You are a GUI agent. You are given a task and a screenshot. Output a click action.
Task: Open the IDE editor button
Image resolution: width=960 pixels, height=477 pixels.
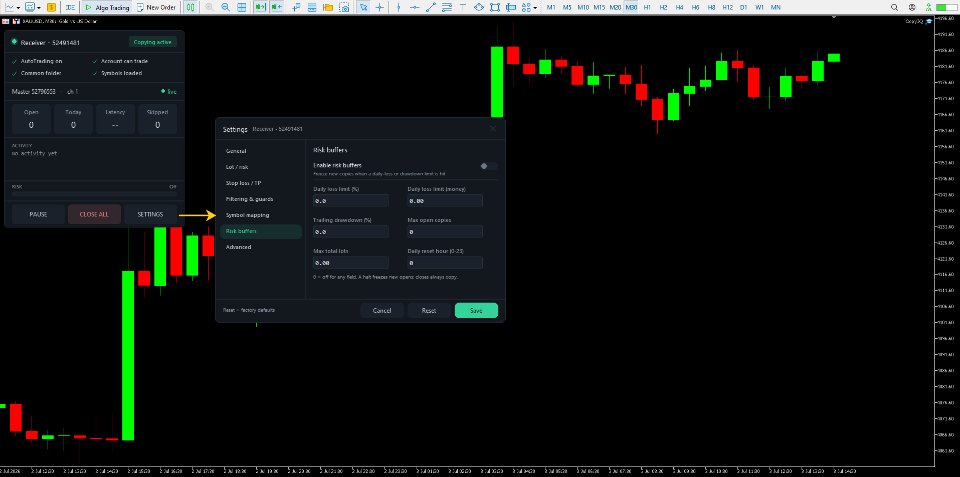click(70, 7)
